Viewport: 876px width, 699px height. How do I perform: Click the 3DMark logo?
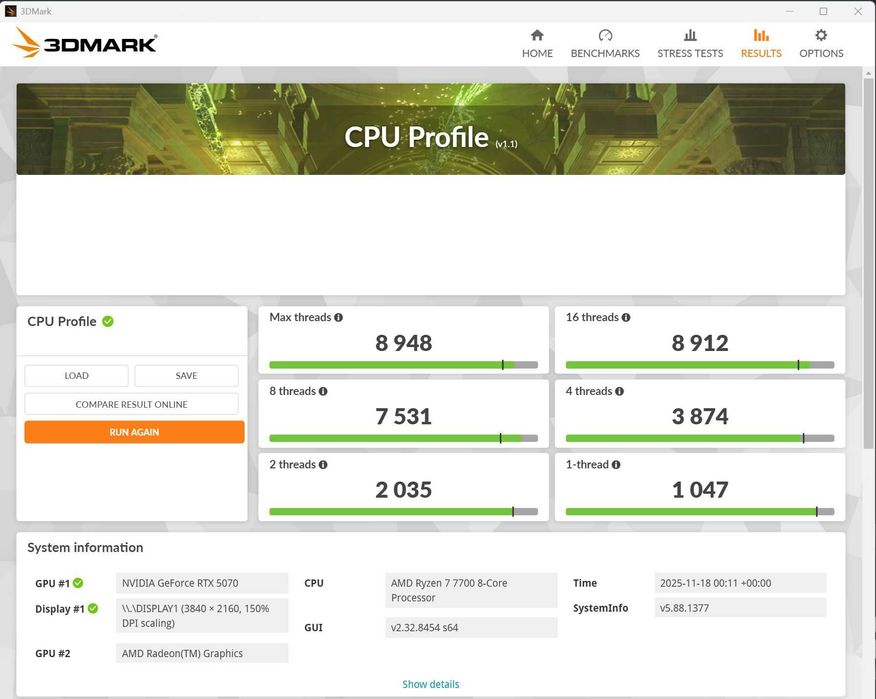click(x=85, y=43)
